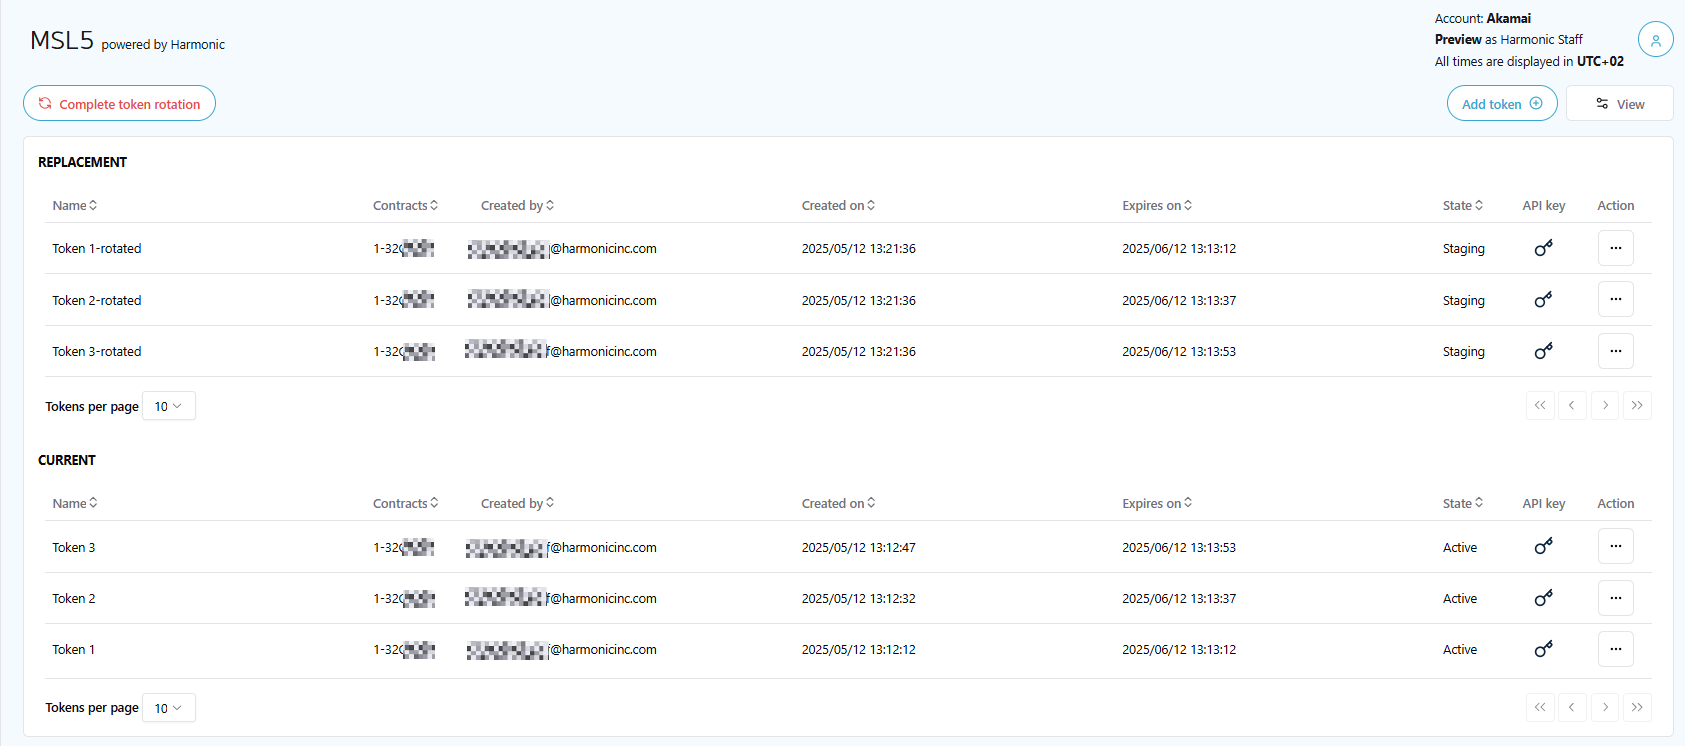Sort current tokens by State
This screenshot has width=1685, height=746.
click(x=1462, y=503)
